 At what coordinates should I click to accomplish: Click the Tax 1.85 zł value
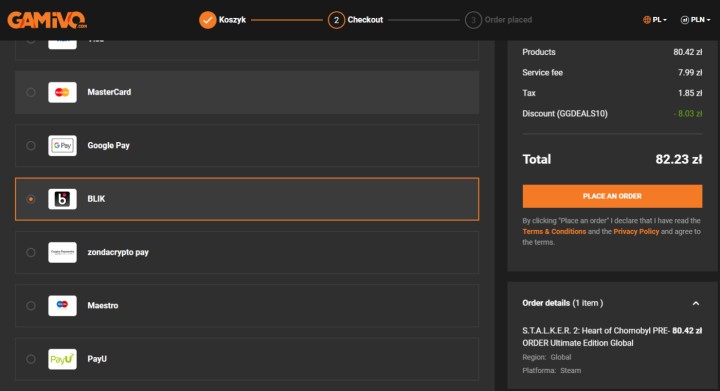click(x=690, y=93)
